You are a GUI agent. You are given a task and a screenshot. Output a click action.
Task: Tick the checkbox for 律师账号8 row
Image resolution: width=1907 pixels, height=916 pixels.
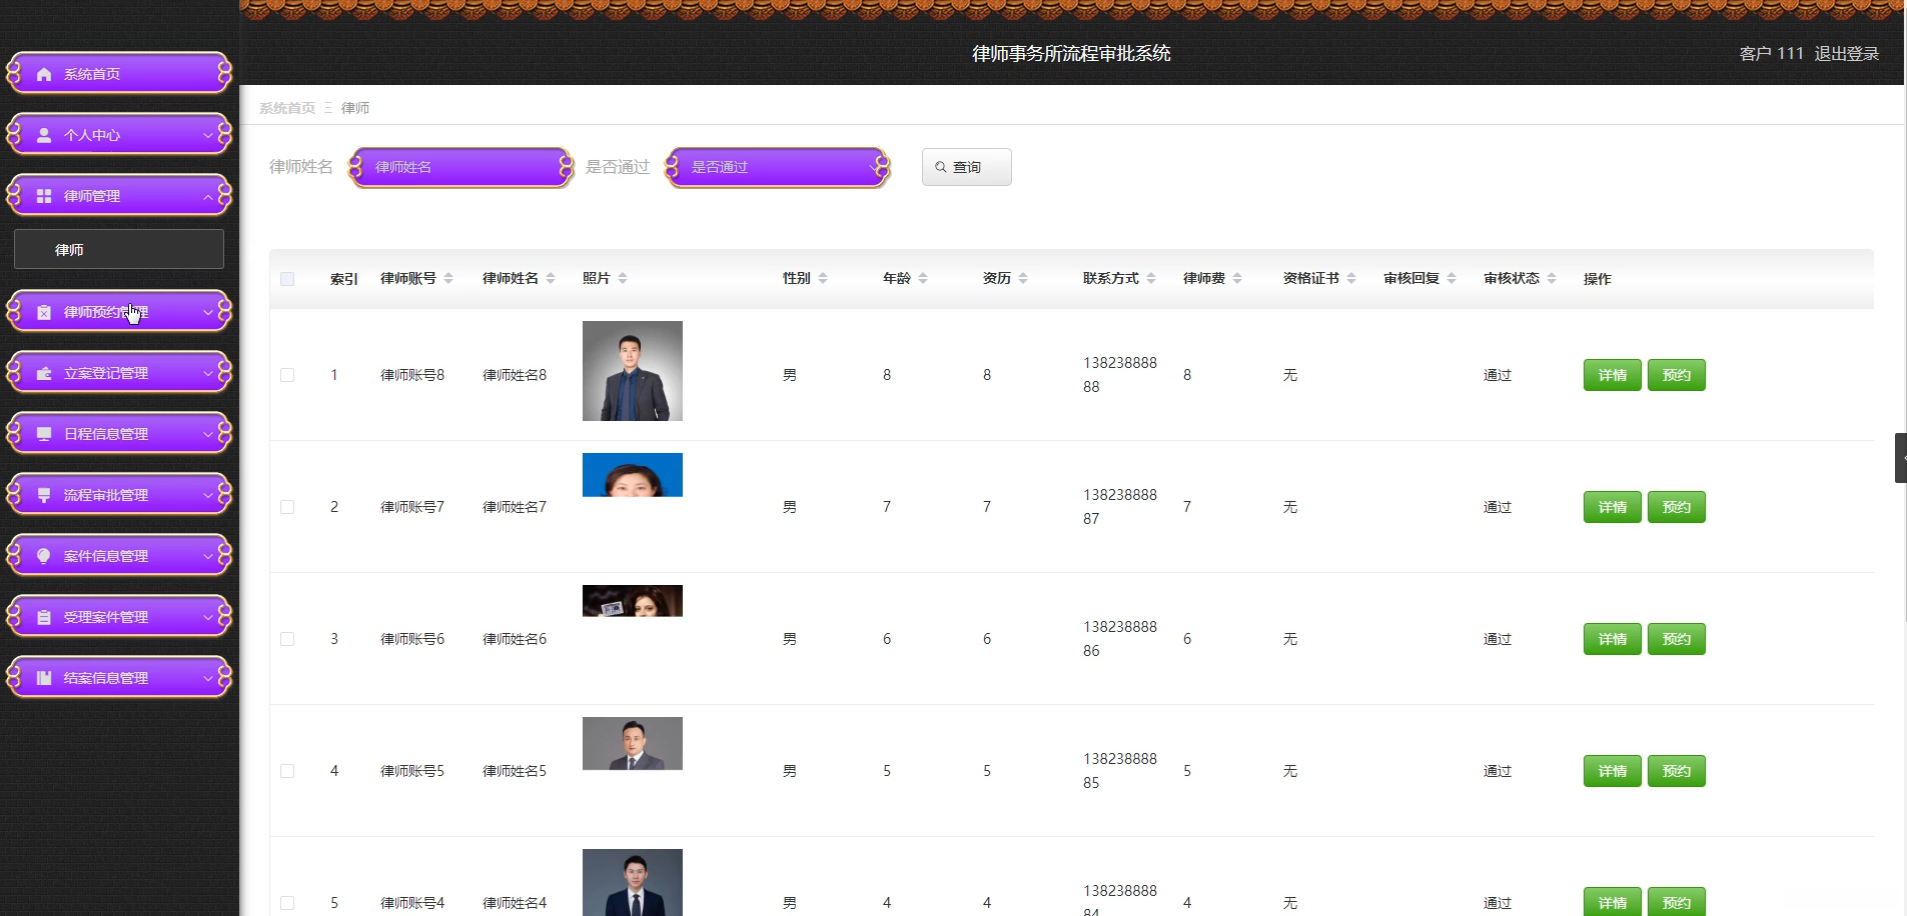coord(287,375)
